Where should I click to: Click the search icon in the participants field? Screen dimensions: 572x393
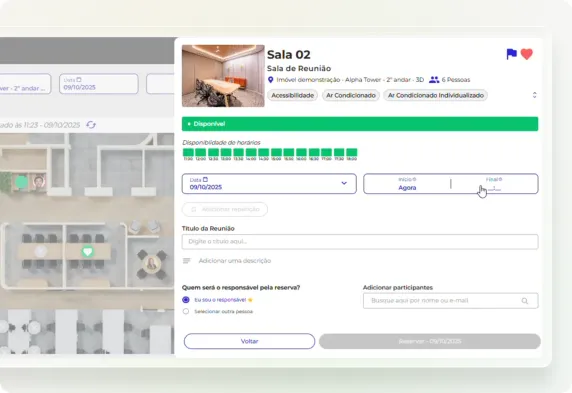point(525,301)
